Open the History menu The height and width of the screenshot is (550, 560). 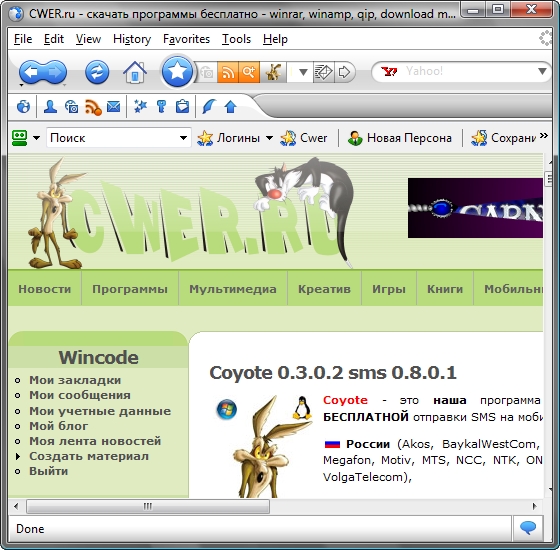[x=132, y=39]
